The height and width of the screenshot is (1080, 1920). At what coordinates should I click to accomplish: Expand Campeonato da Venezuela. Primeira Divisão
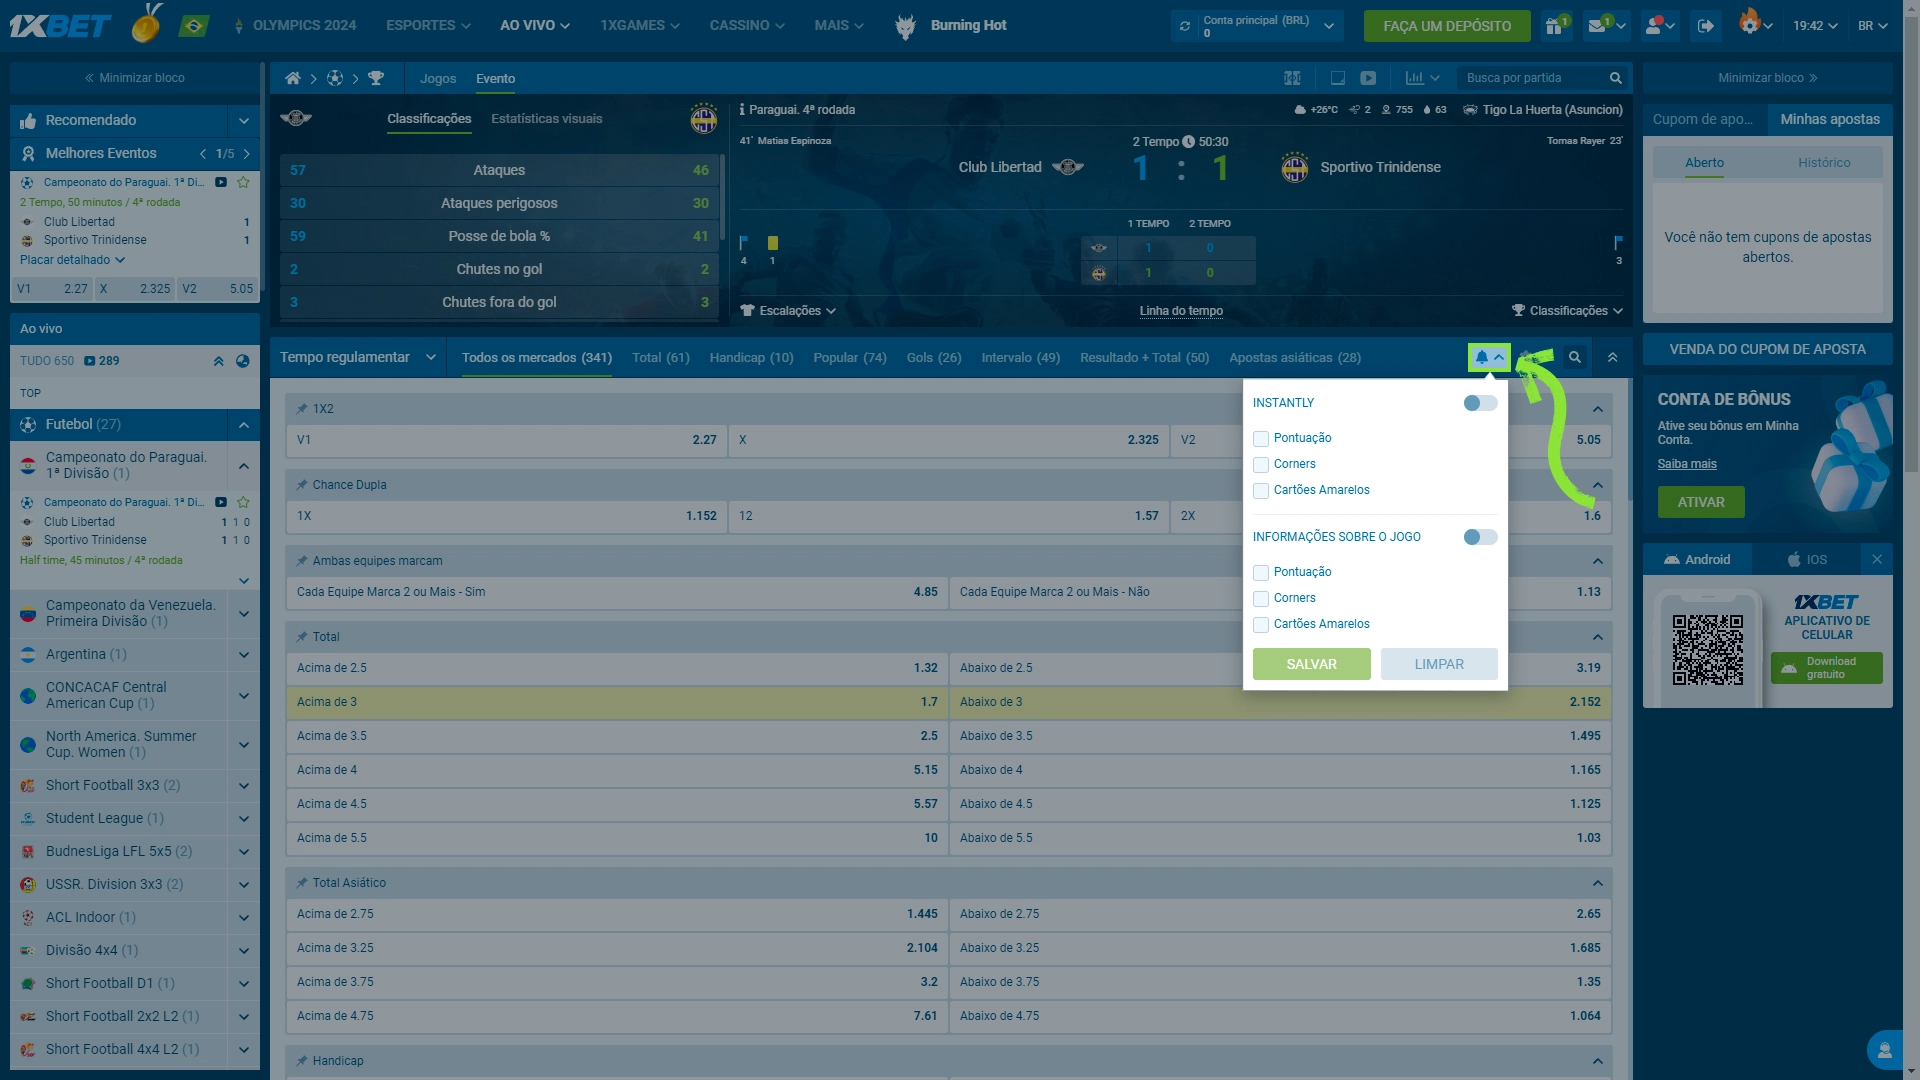[x=243, y=614]
